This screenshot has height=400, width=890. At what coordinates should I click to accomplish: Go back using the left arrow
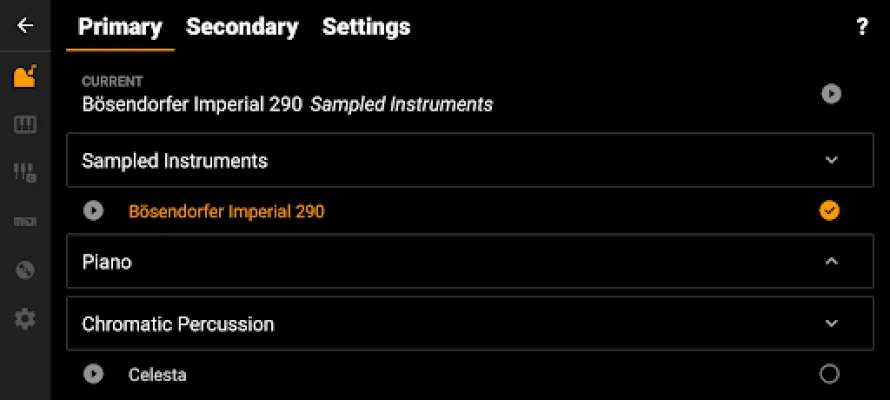25,26
